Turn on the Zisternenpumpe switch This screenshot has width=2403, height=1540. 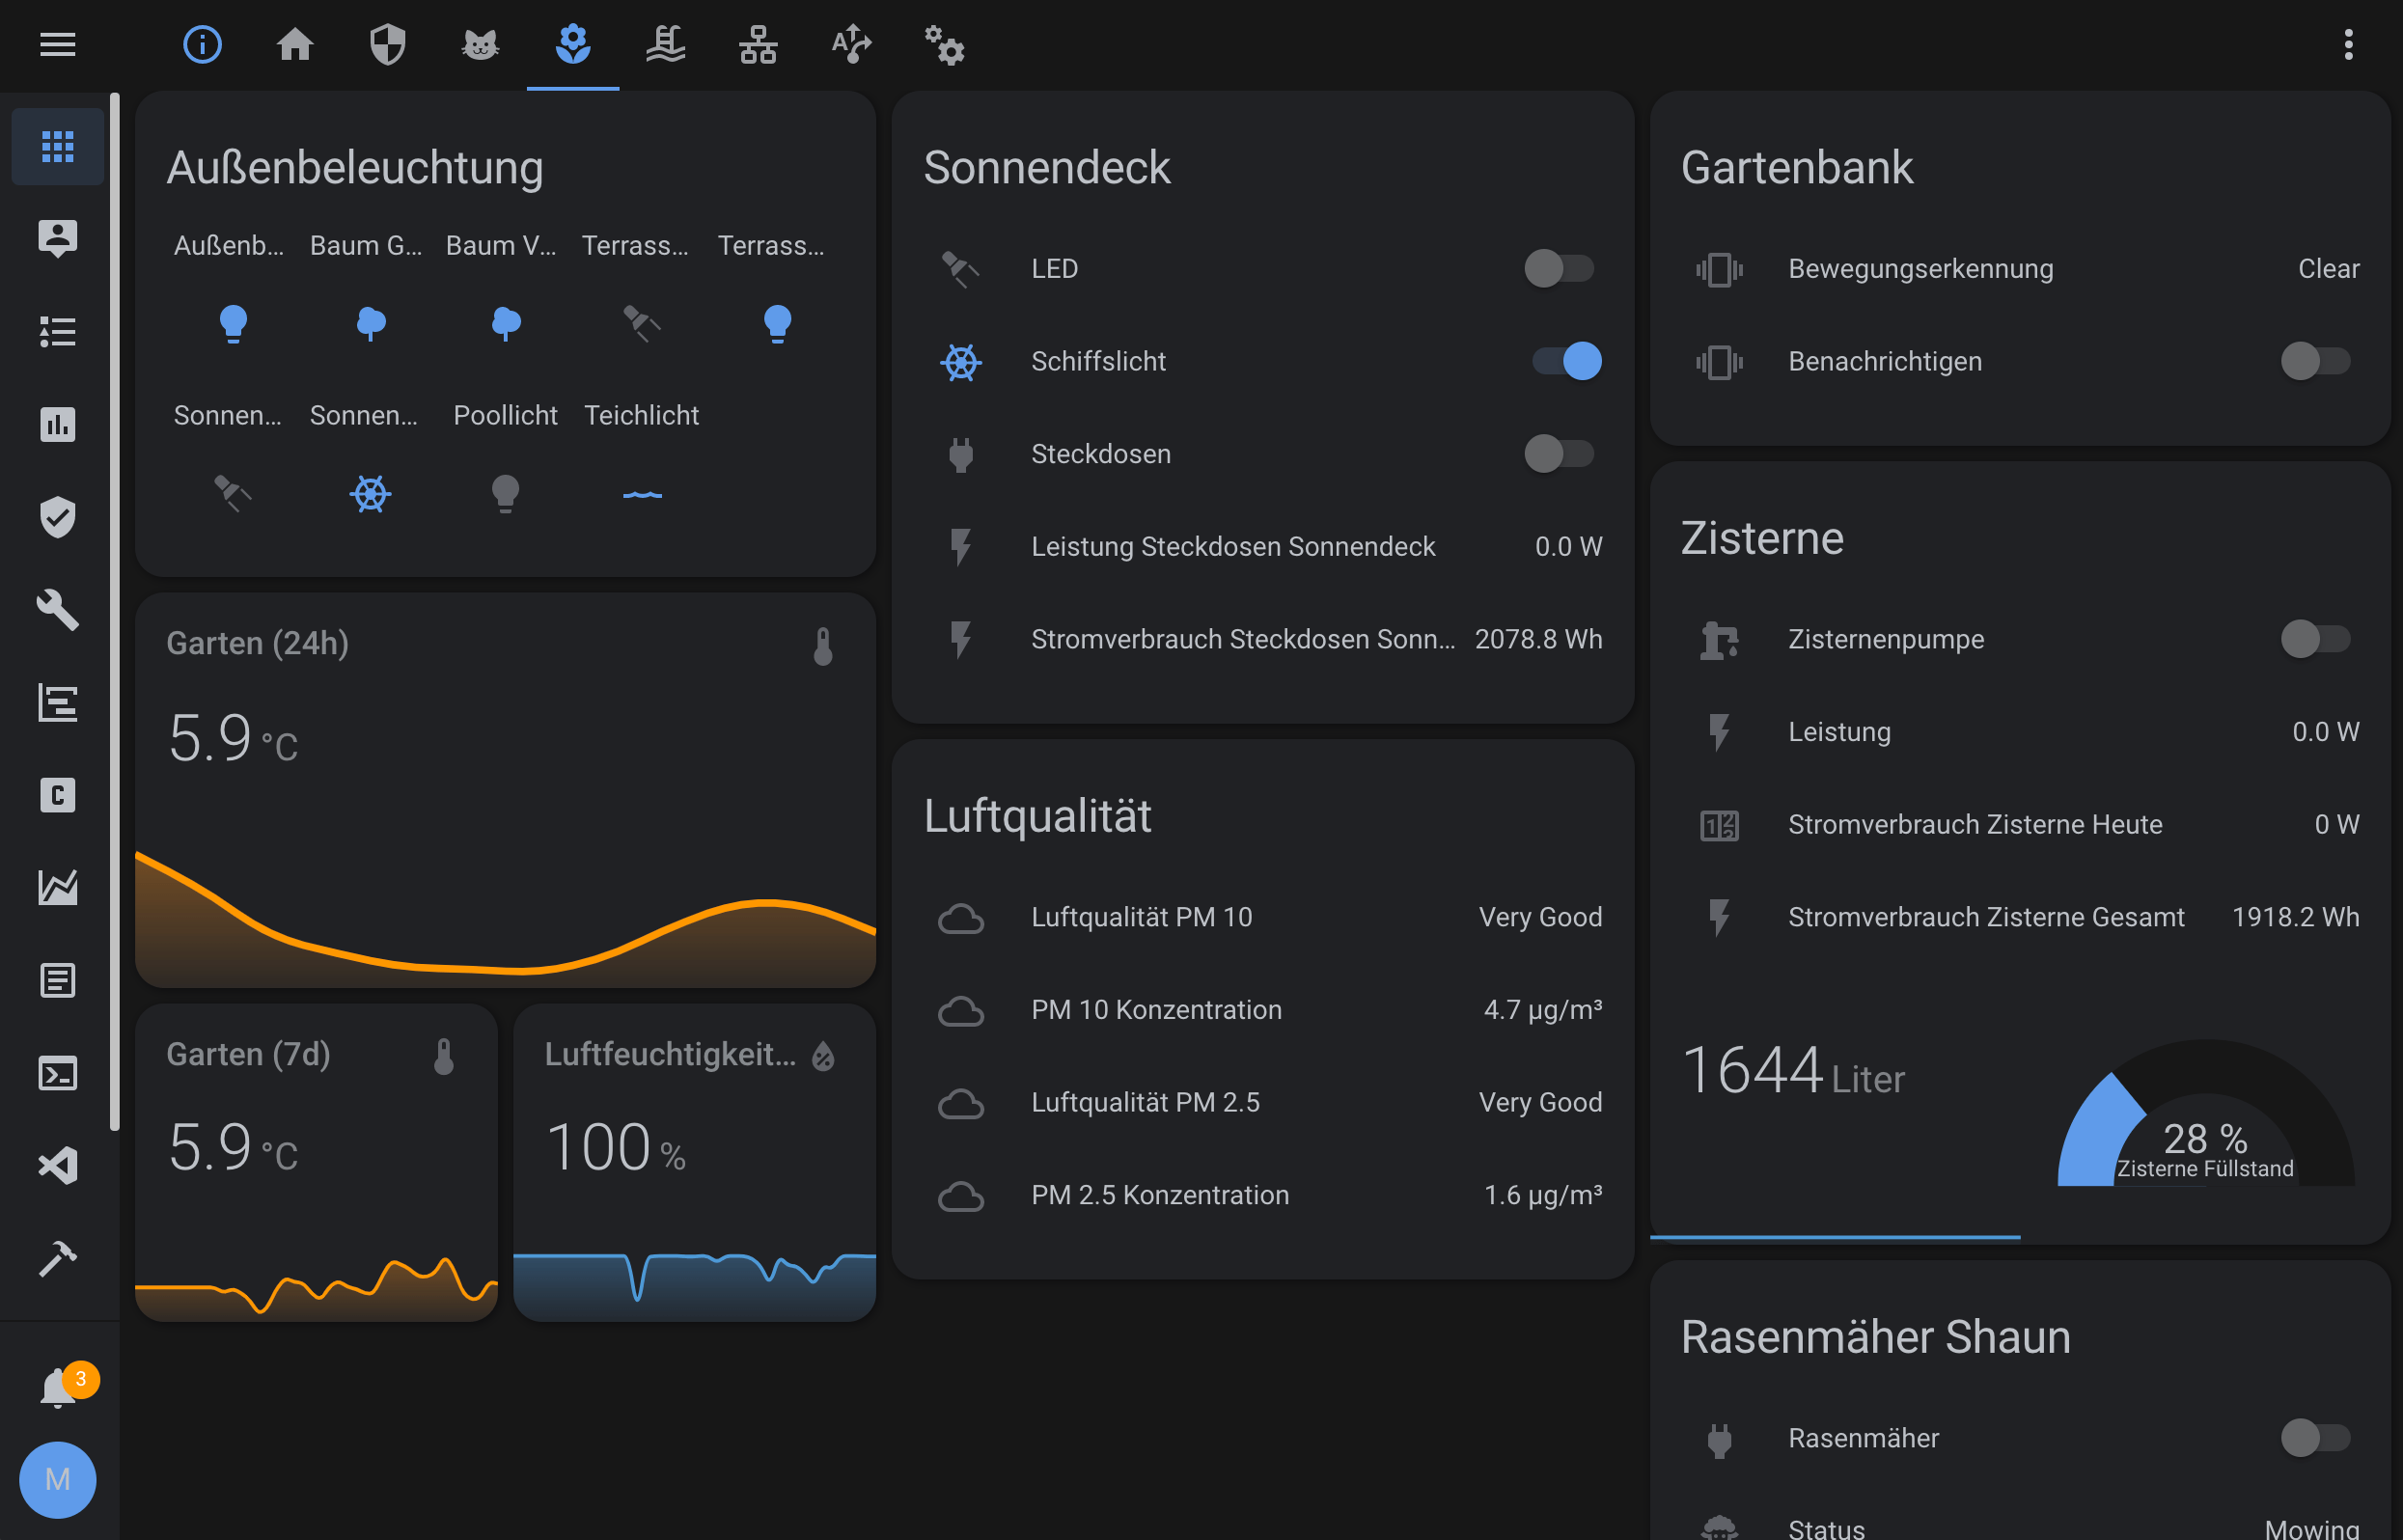pos(2314,639)
